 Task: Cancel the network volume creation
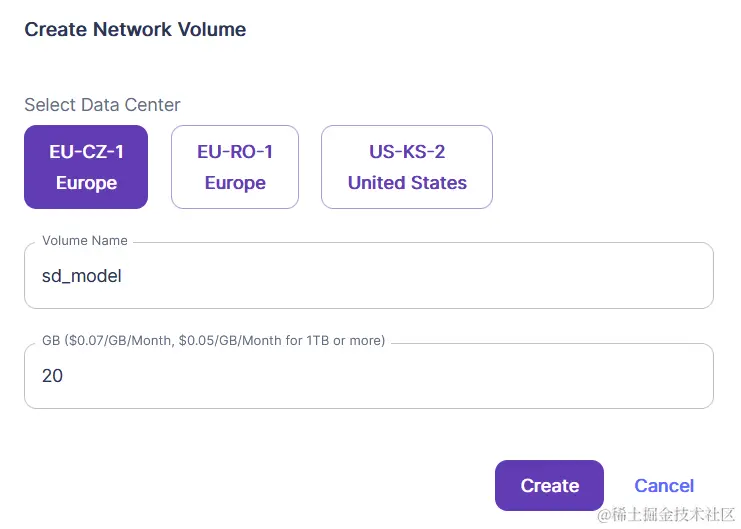tap(664, 486)
